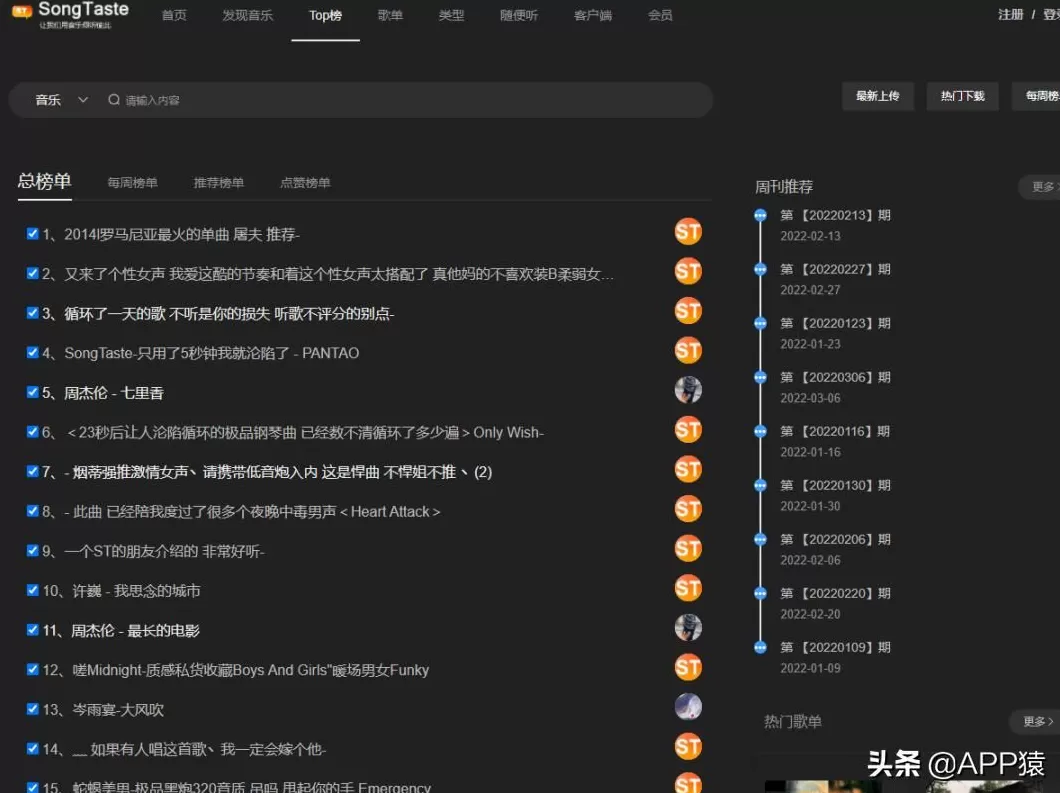Select timeline dot for 第【20220213】期

[x=760, y=215]
